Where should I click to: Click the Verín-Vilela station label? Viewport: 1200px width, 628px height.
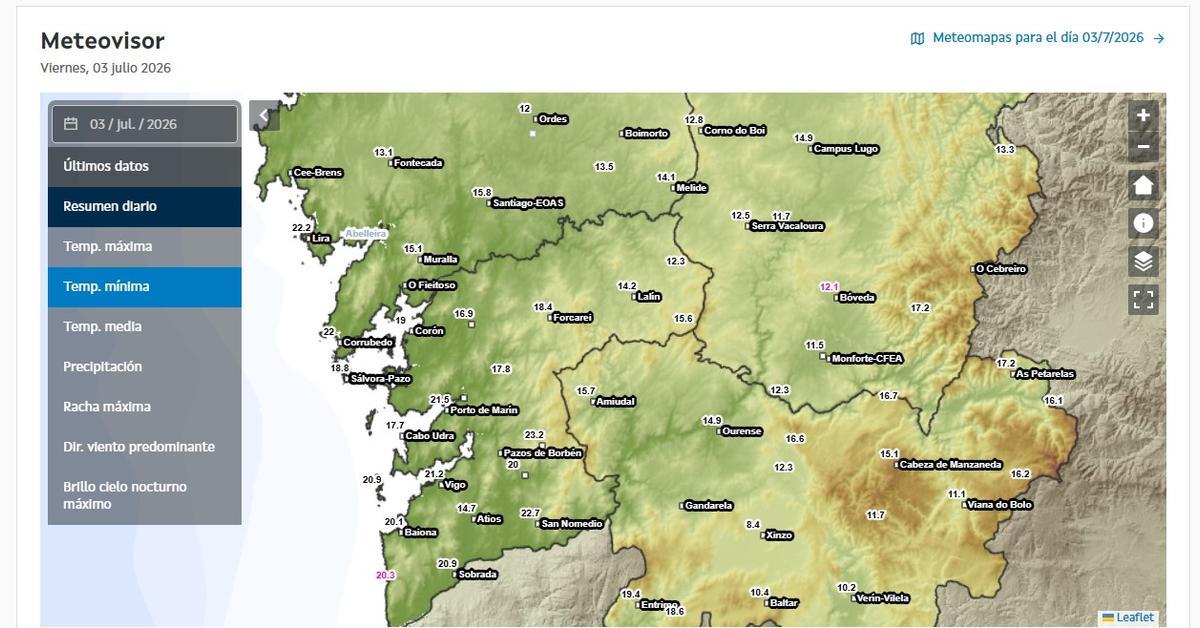(883, 598)
